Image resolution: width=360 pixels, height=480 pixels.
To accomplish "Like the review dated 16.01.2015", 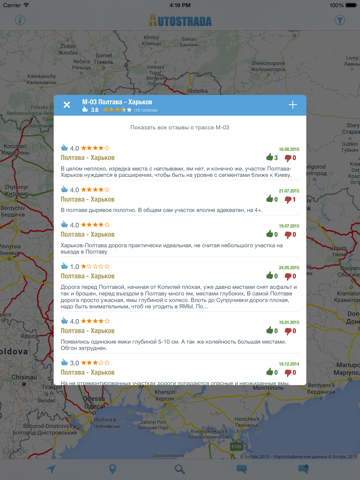I will coord(272,330).
